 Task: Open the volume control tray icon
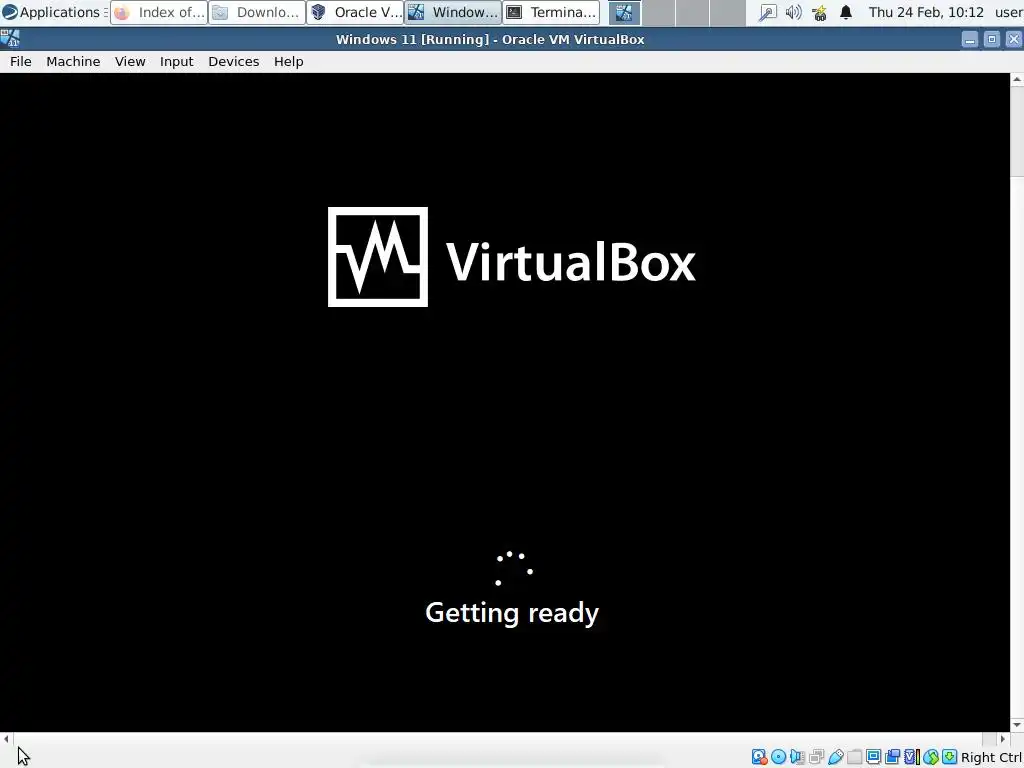pos(793,12)
